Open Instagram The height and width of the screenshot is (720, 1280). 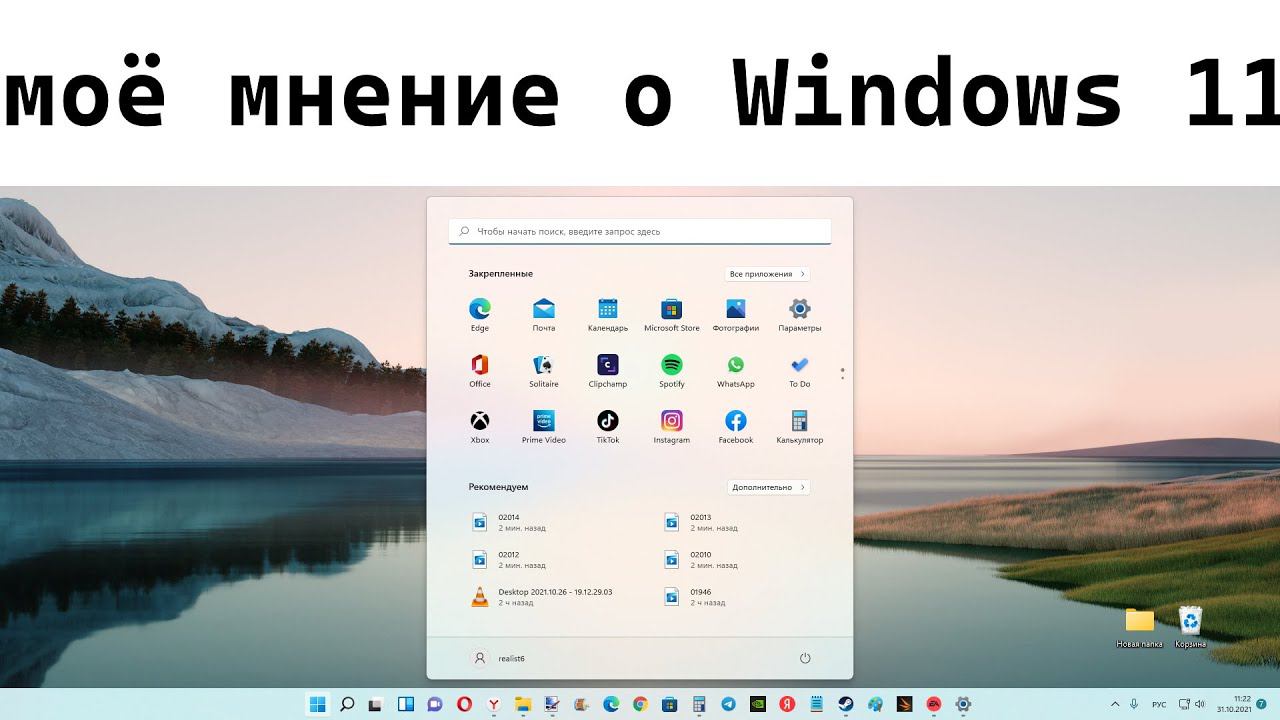click(x=672, y=426)
